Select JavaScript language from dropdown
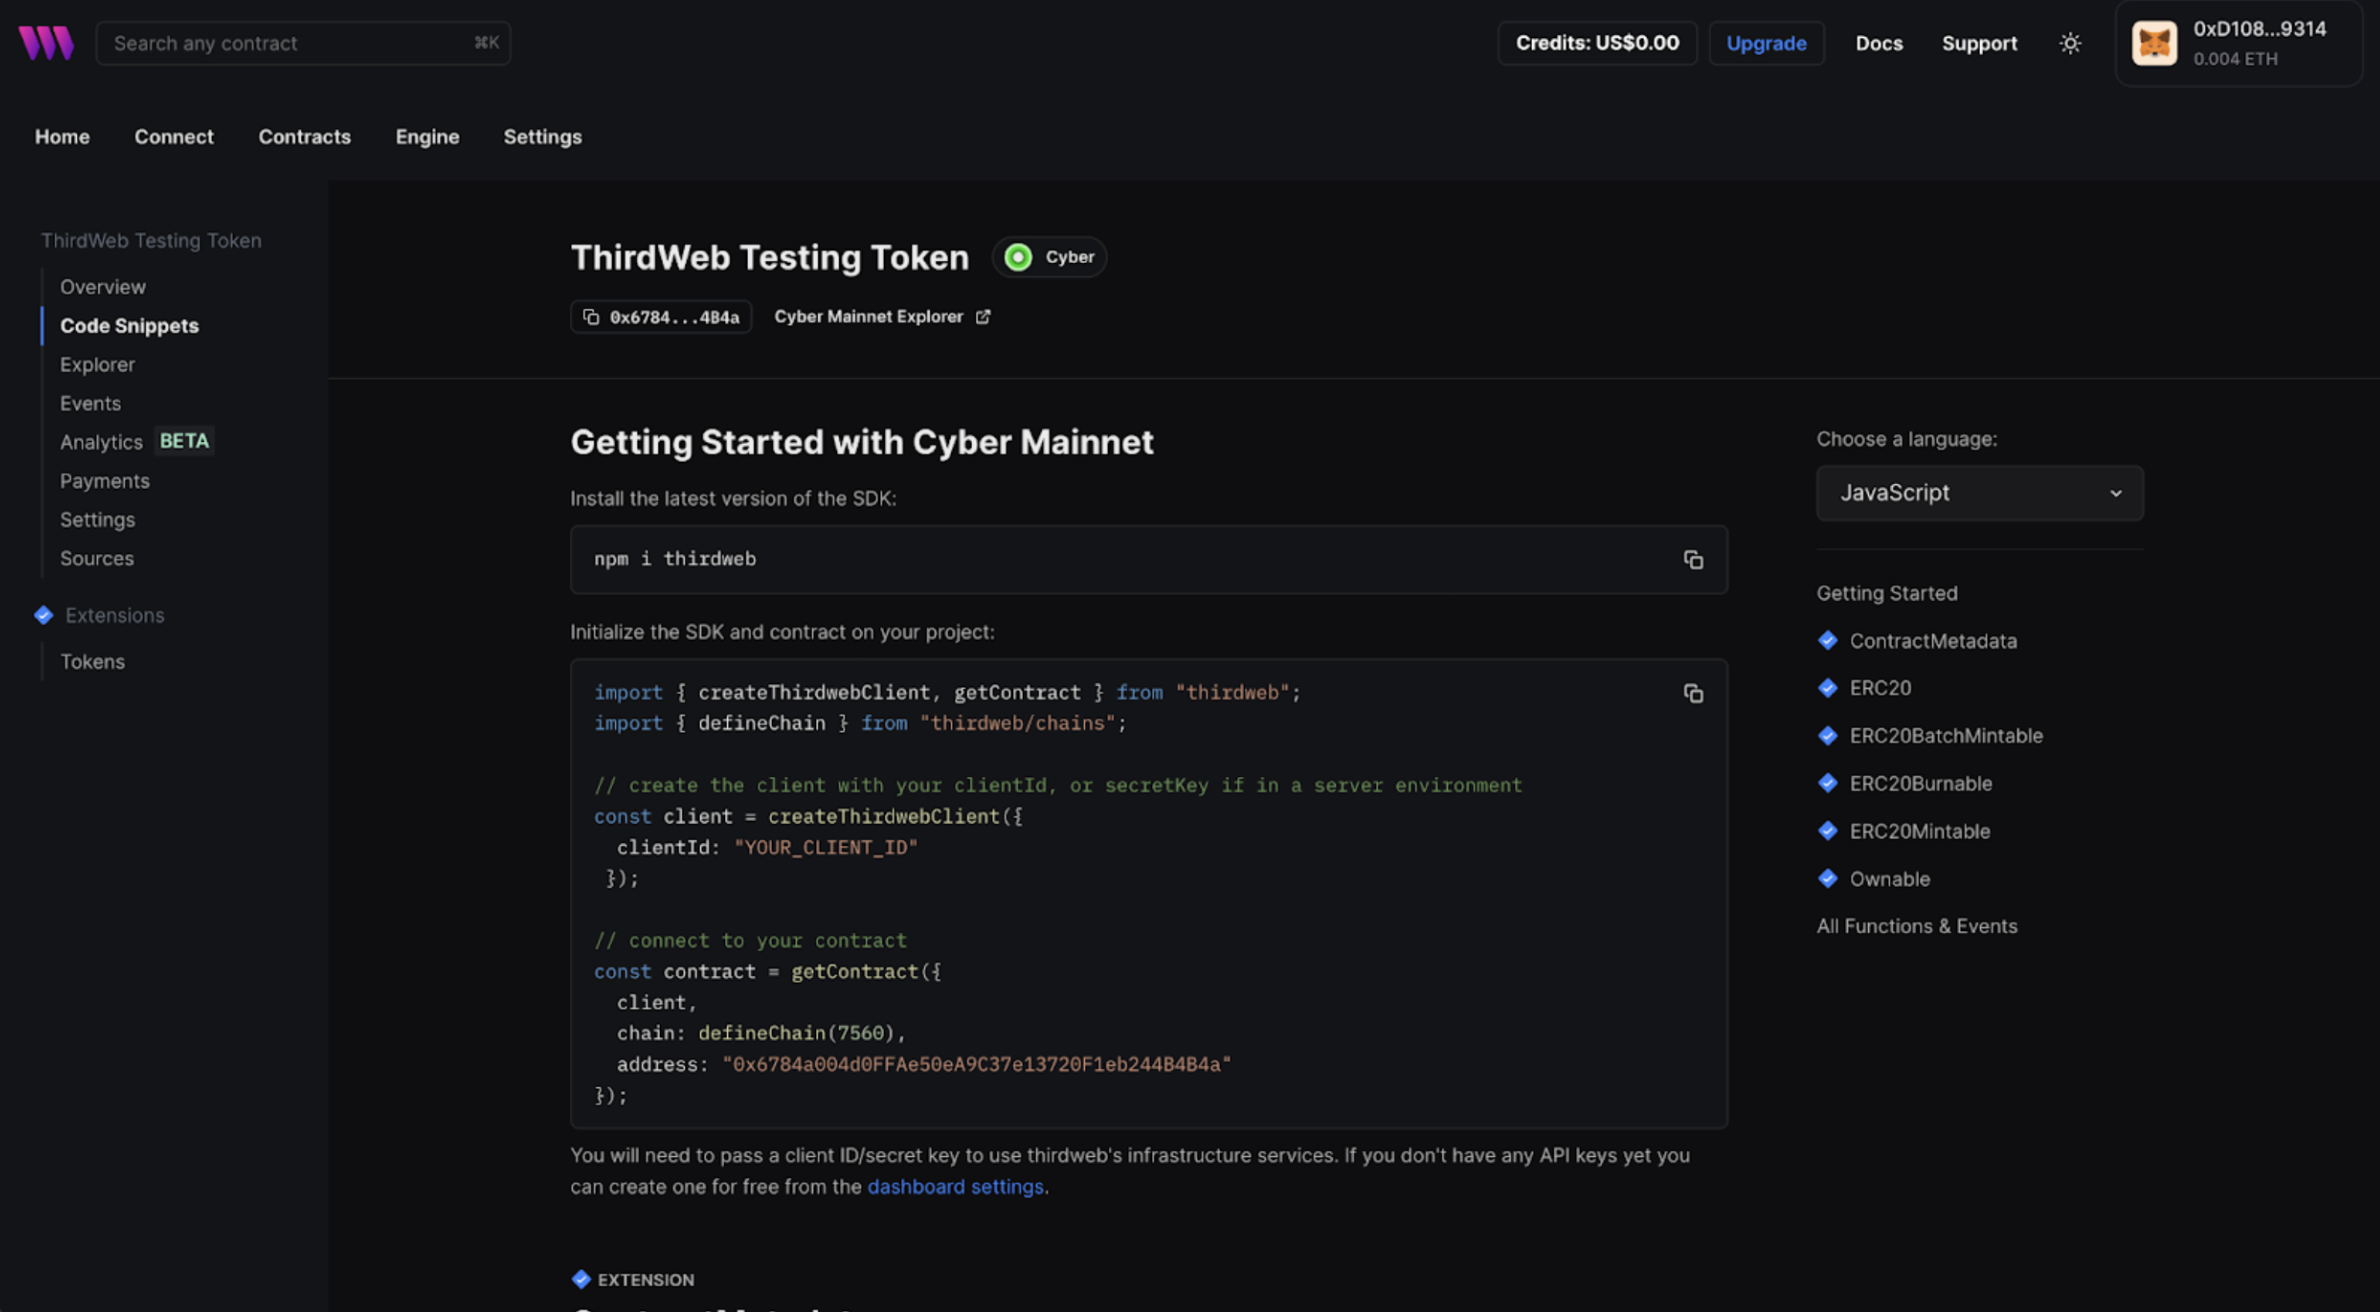 (1979, 493)
